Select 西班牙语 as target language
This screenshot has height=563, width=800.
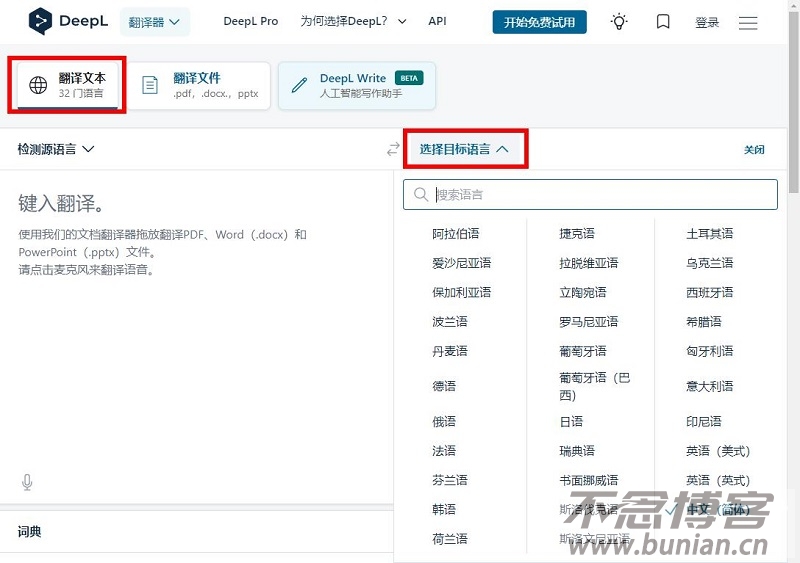tap(710, 292)
